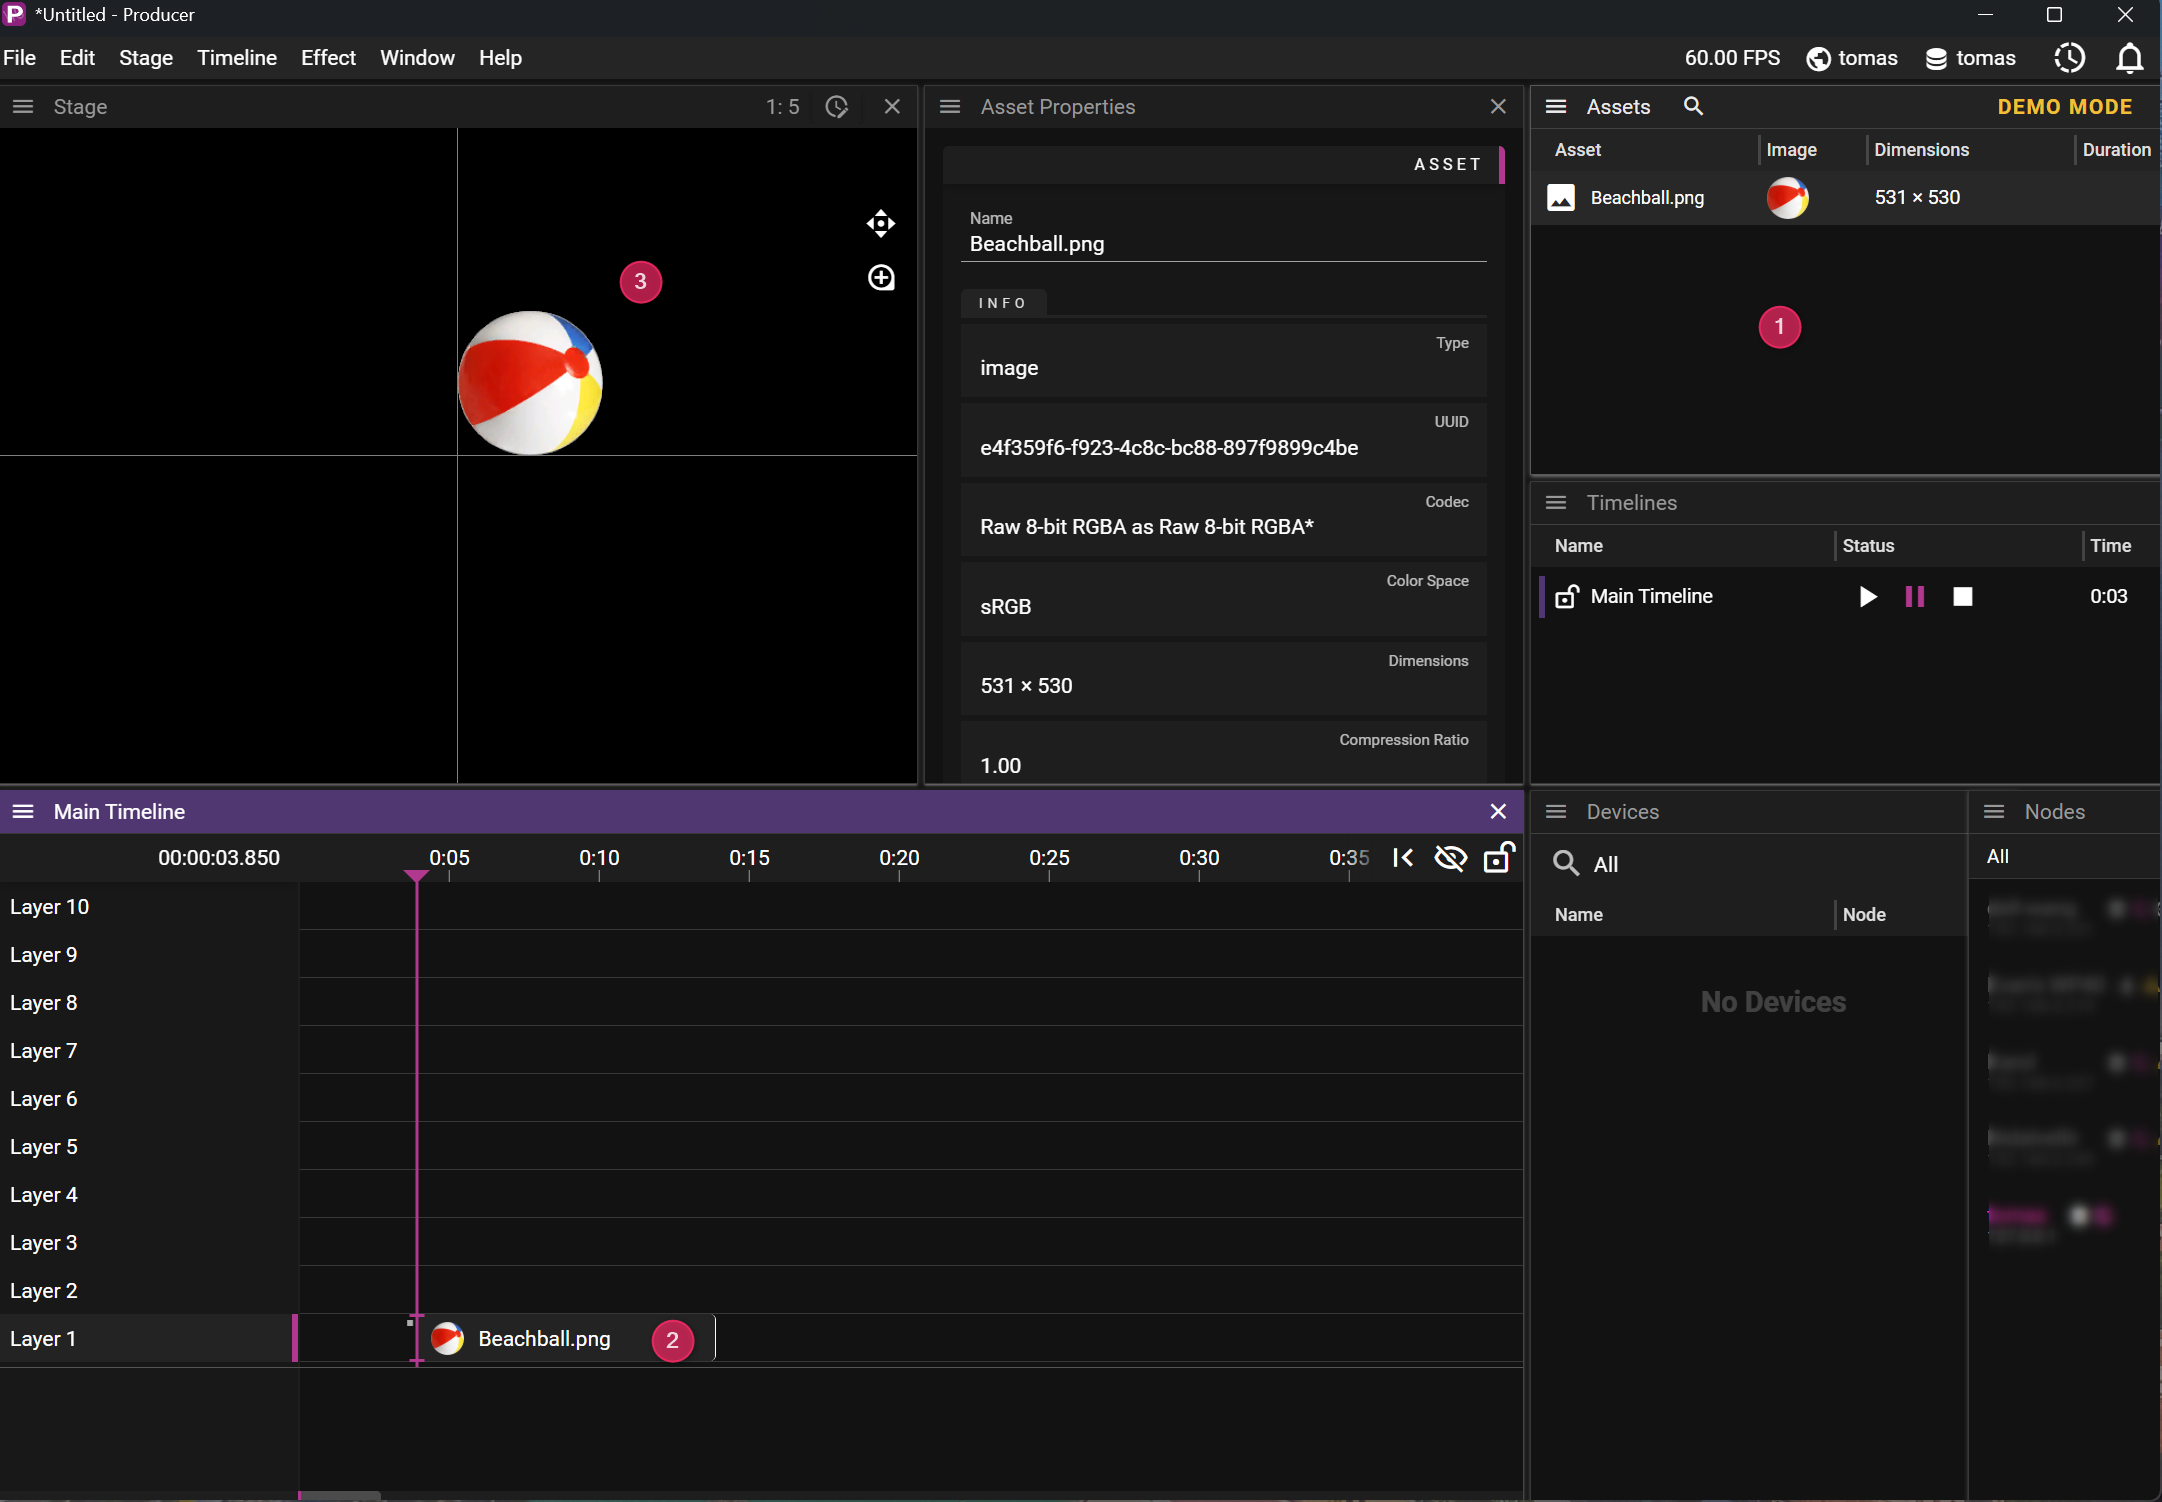Open the Help menu

[x=500, y=58]
